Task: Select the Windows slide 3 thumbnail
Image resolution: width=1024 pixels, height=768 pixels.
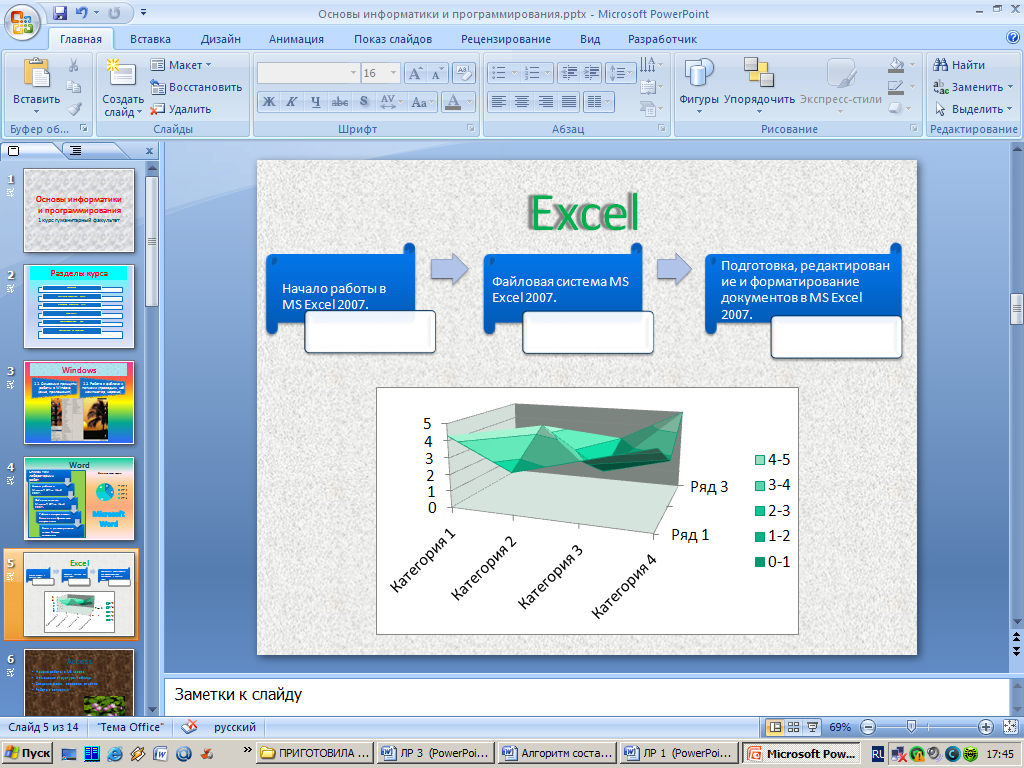Action: click(79, 402)
